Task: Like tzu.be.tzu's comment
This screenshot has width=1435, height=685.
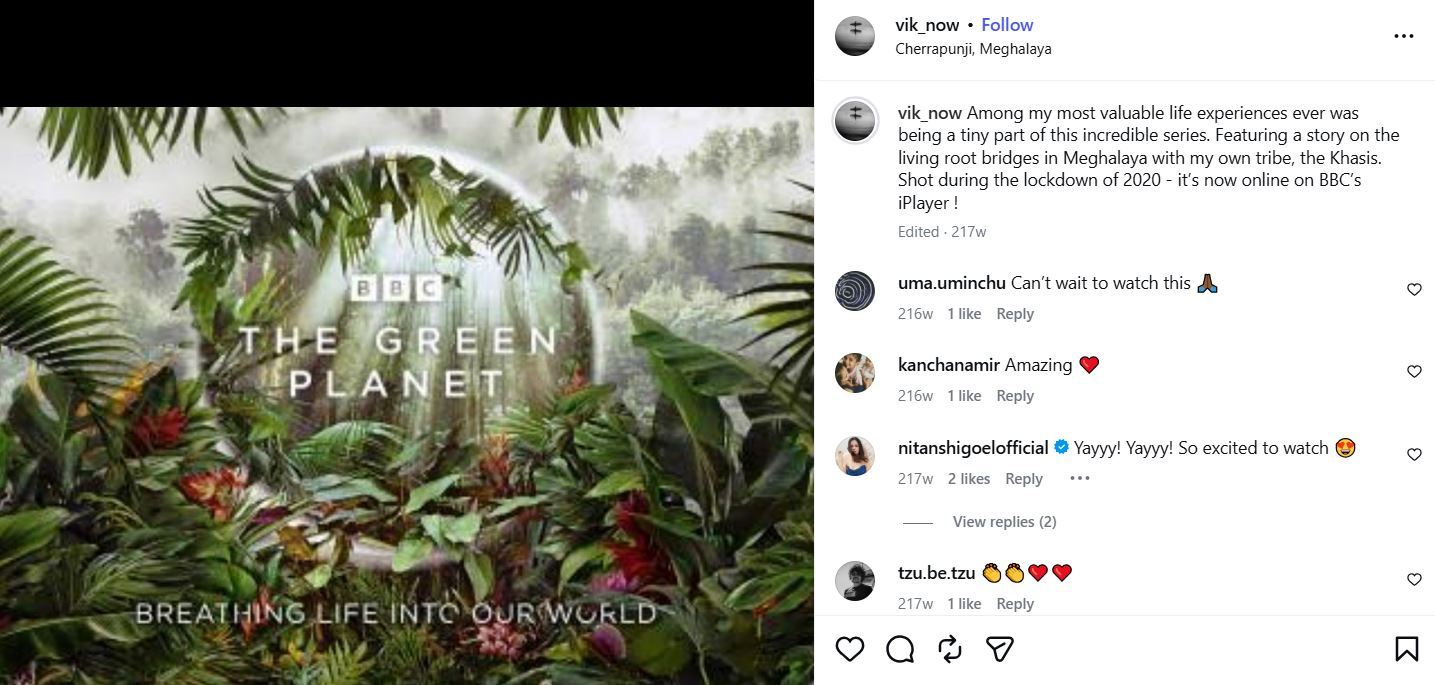Action: 1414,580
